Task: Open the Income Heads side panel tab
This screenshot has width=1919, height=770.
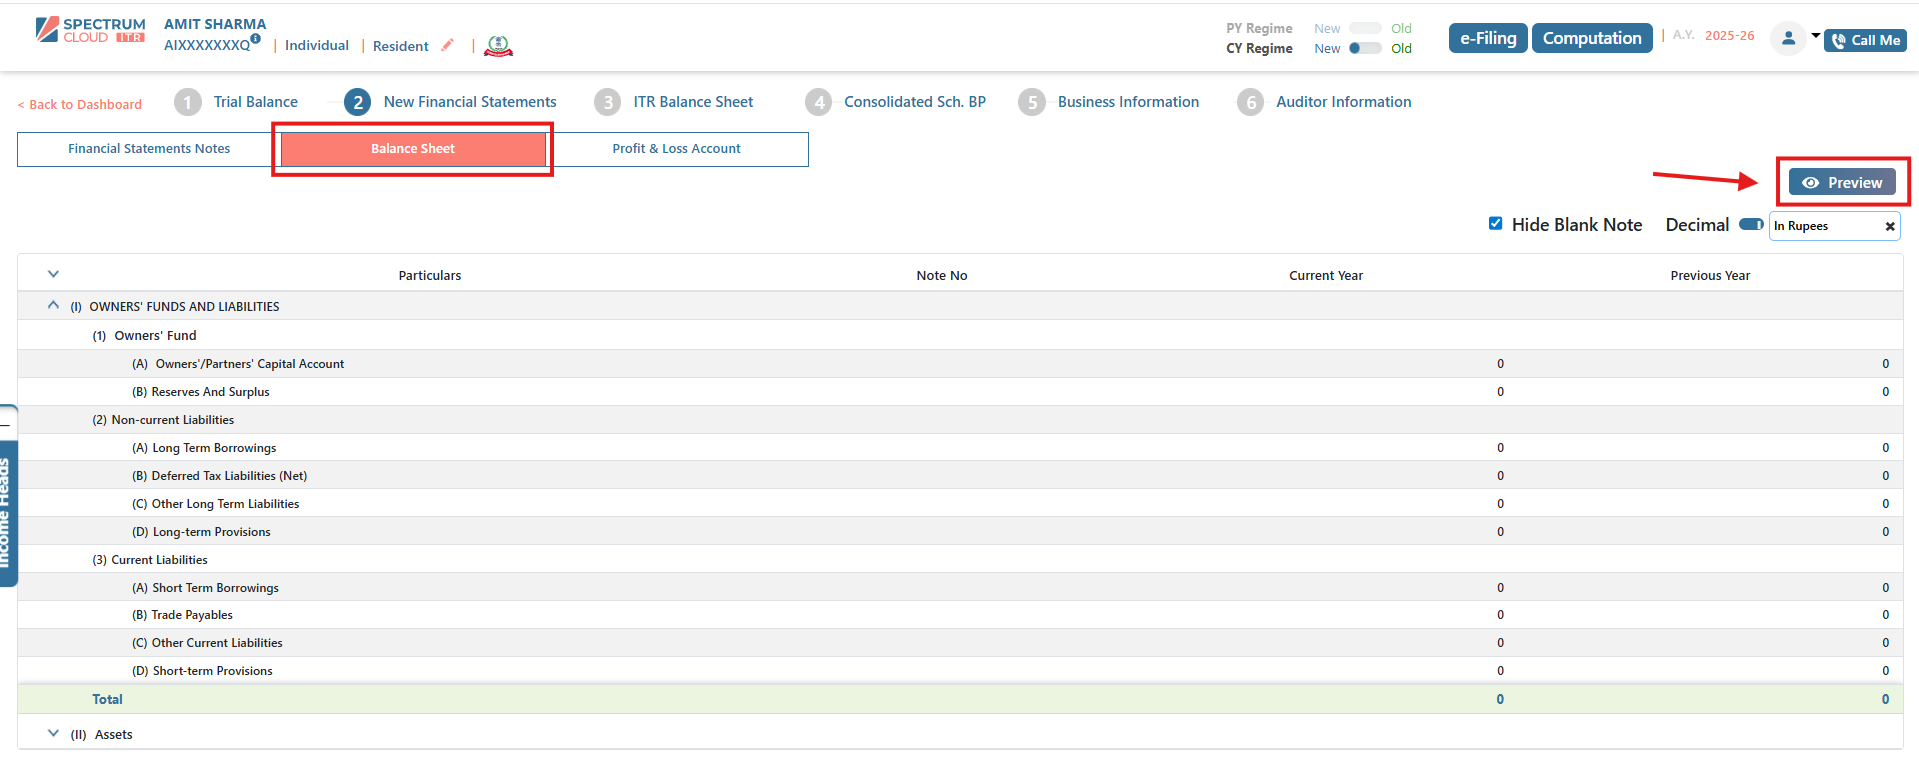Action: tap(6, 510)
